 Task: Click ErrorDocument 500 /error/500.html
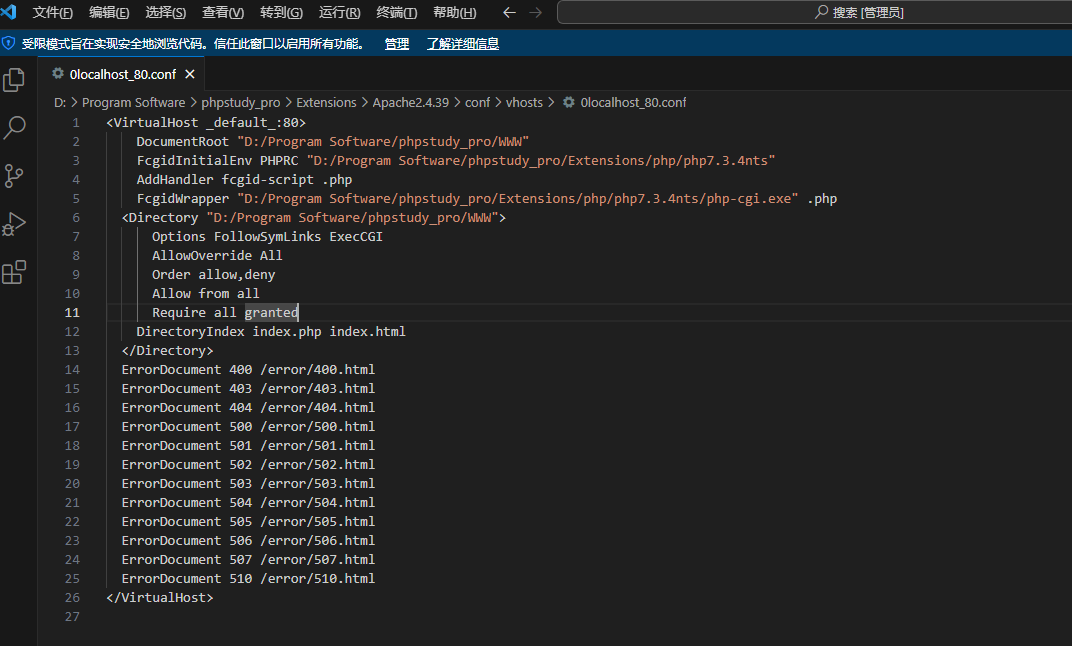[x=248, y=427]
